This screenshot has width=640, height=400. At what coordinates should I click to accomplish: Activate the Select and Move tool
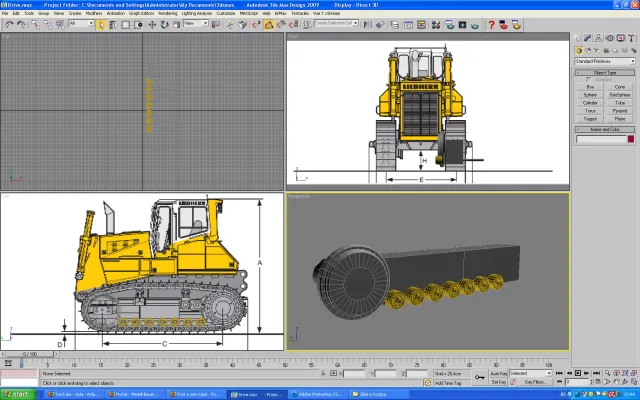pyautogui.click(x=152, y=25)
